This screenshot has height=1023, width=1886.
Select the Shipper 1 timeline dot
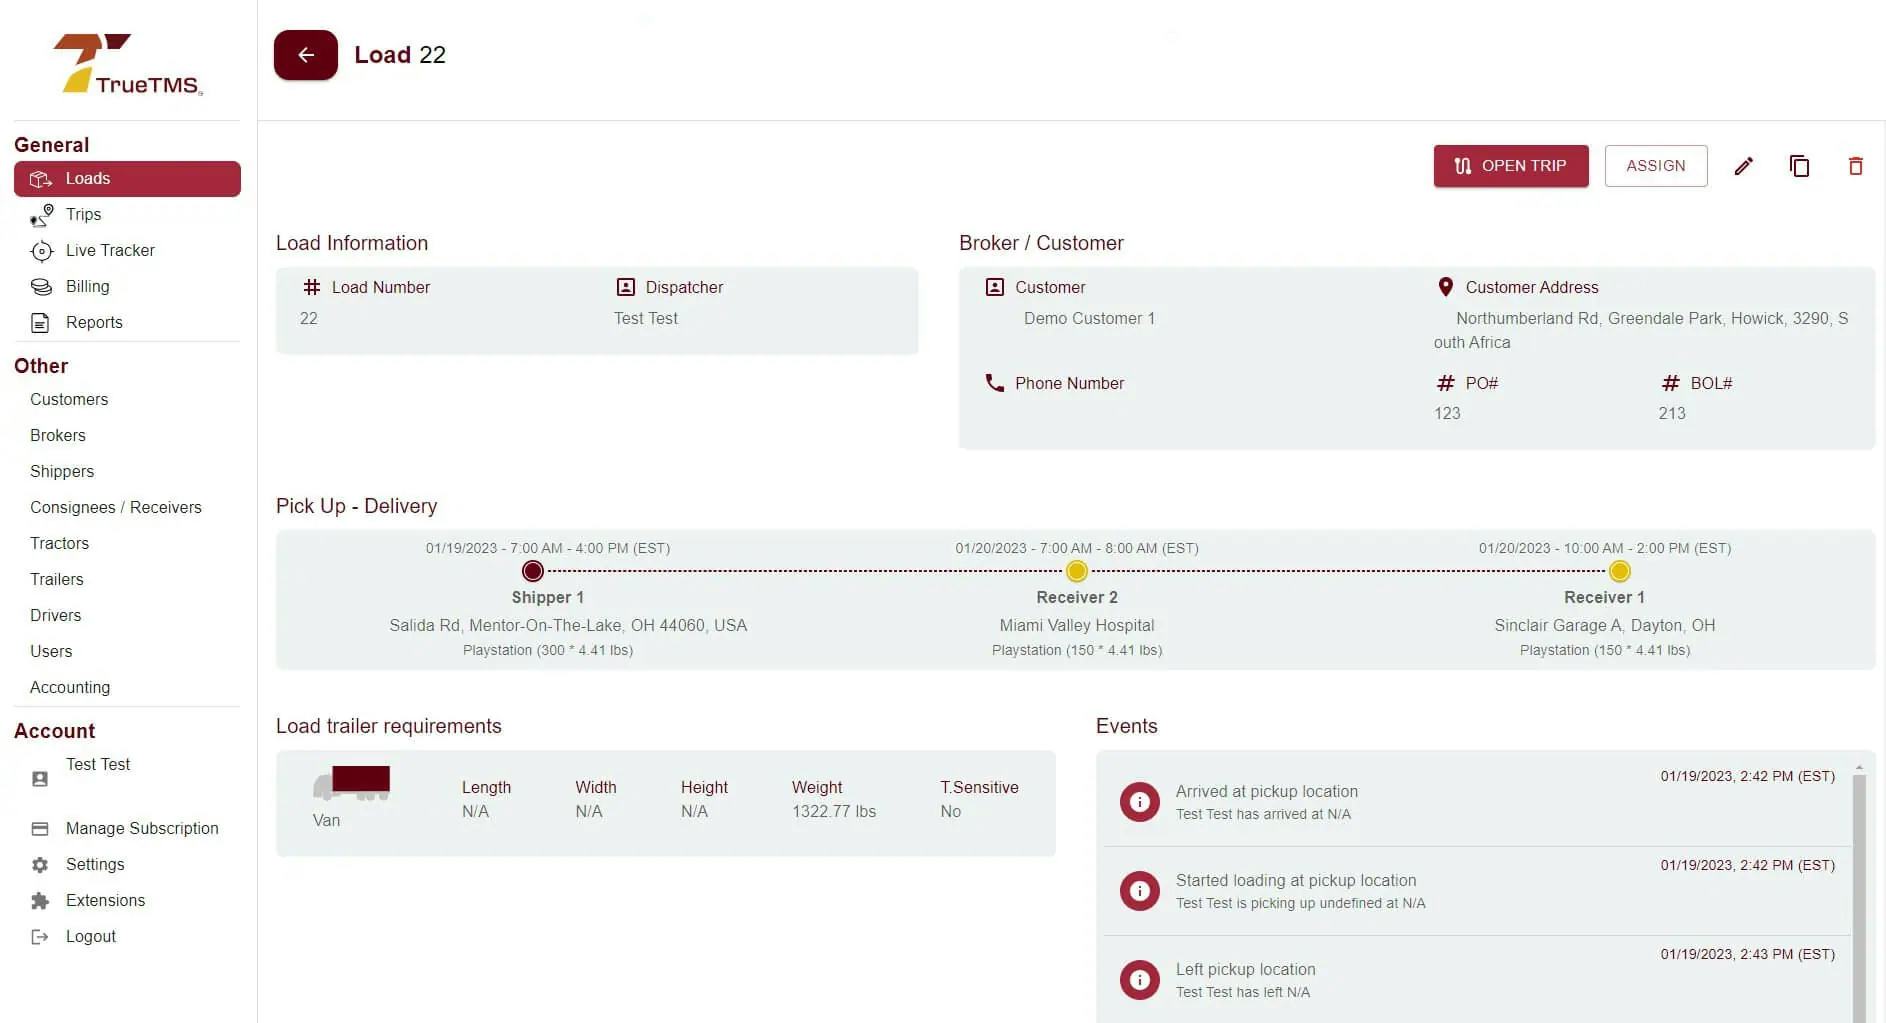tap(533, 571)
